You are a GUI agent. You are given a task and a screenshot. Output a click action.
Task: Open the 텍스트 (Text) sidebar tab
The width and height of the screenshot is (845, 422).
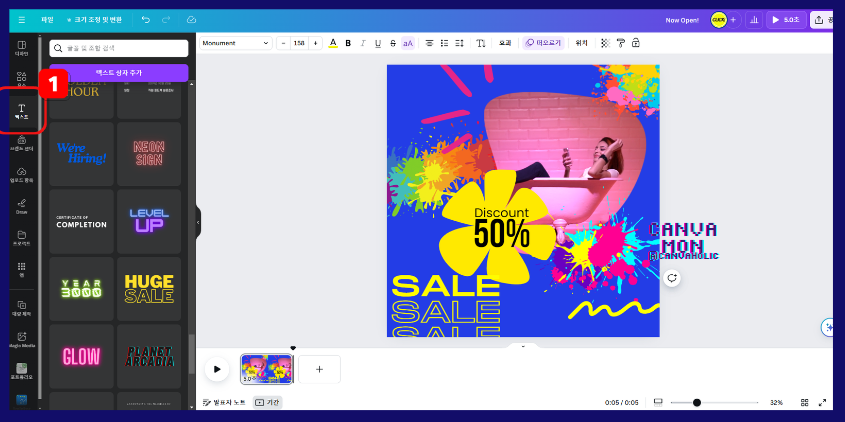pyautogui.click(x=22, y=112)
